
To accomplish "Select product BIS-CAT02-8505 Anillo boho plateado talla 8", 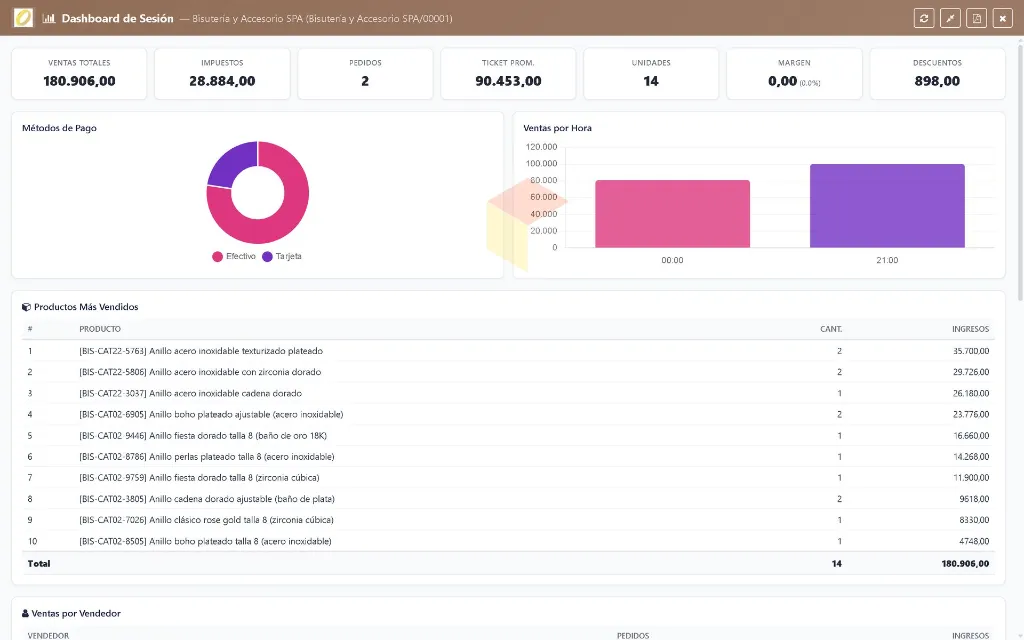I will 508,541.
